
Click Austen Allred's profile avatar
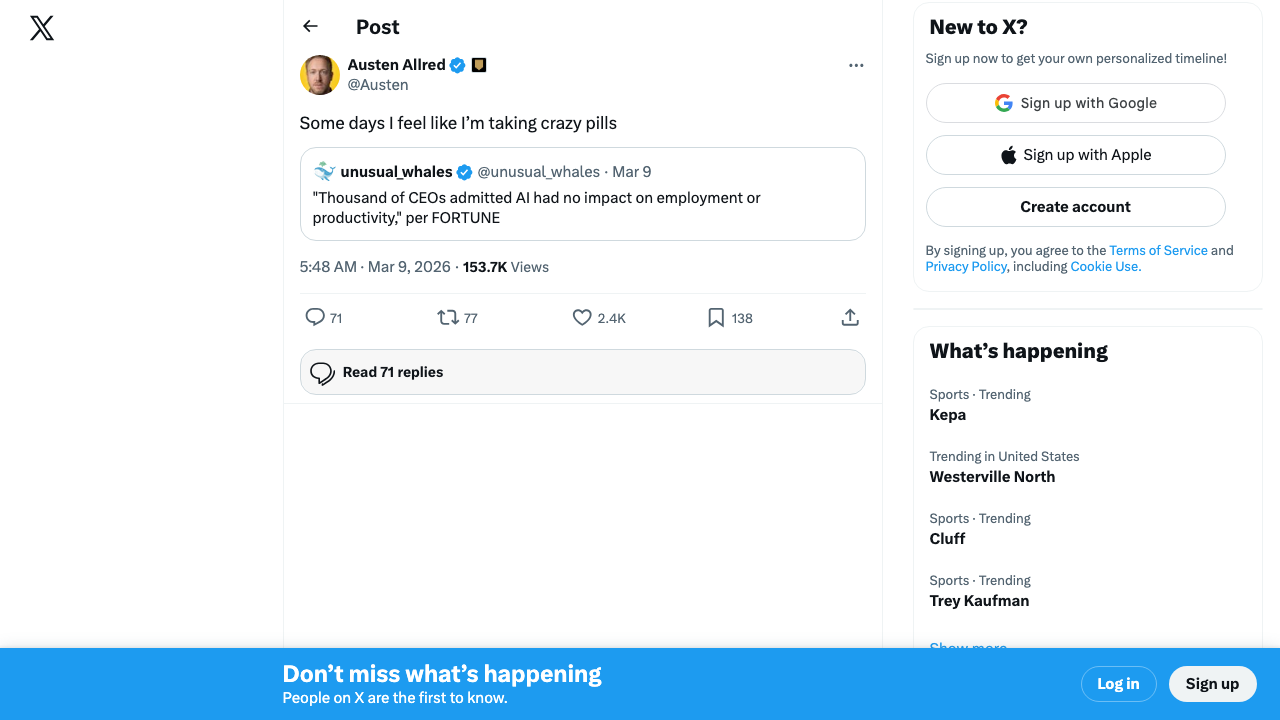320,75
